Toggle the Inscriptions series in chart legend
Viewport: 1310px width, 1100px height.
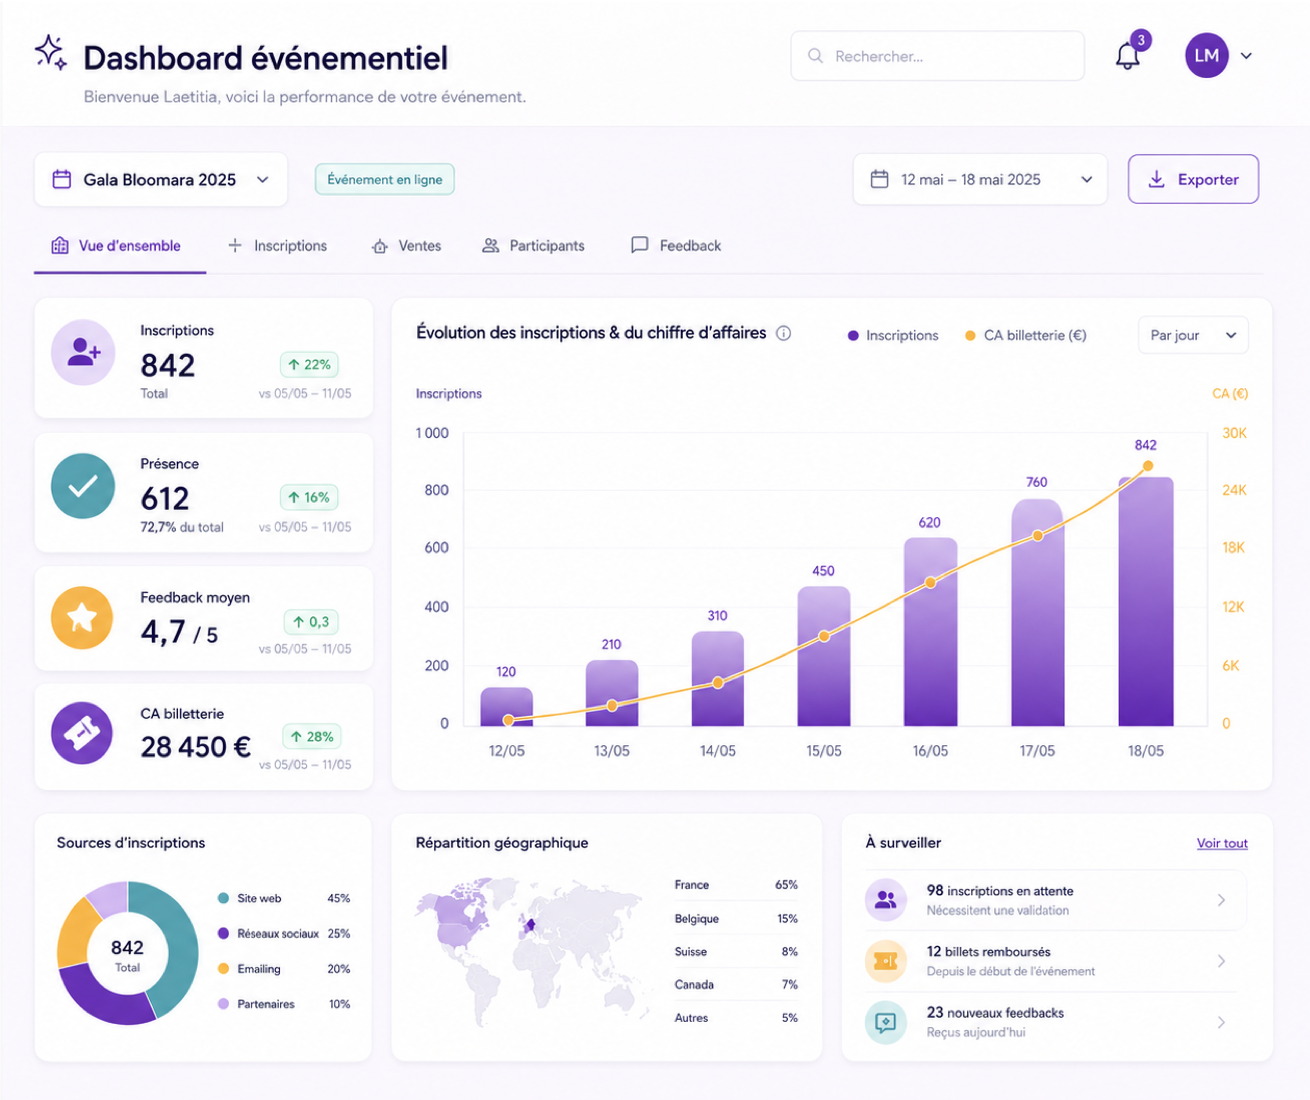click(893, 335)
